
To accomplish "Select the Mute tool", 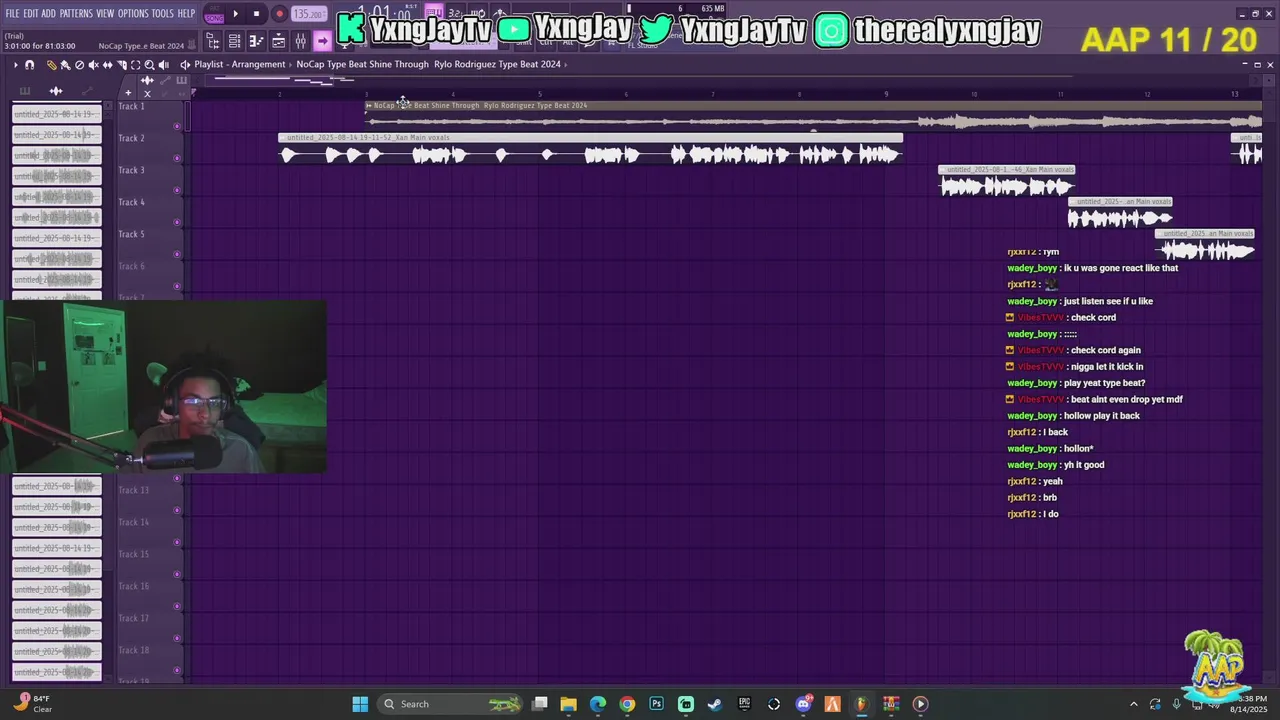I will pyautogui.click(x=93, y=65).
